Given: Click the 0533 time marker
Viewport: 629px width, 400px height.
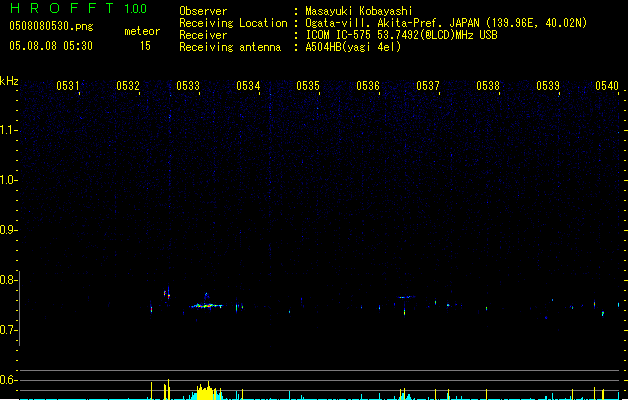Looking at the screenshot, I should [188, 86].
